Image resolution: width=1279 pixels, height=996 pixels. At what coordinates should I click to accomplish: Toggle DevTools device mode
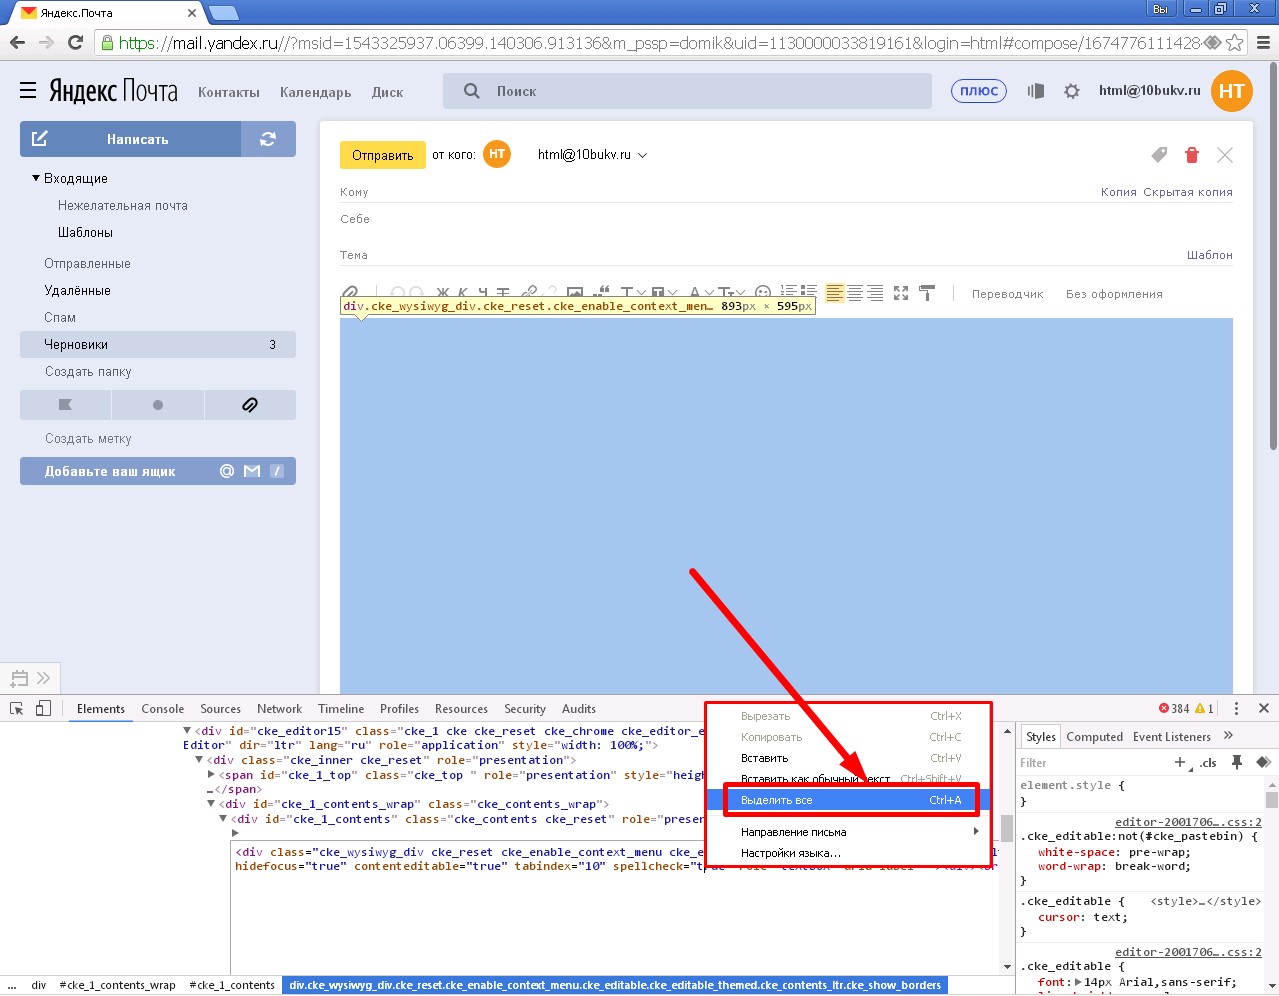[x=43, y=708]
